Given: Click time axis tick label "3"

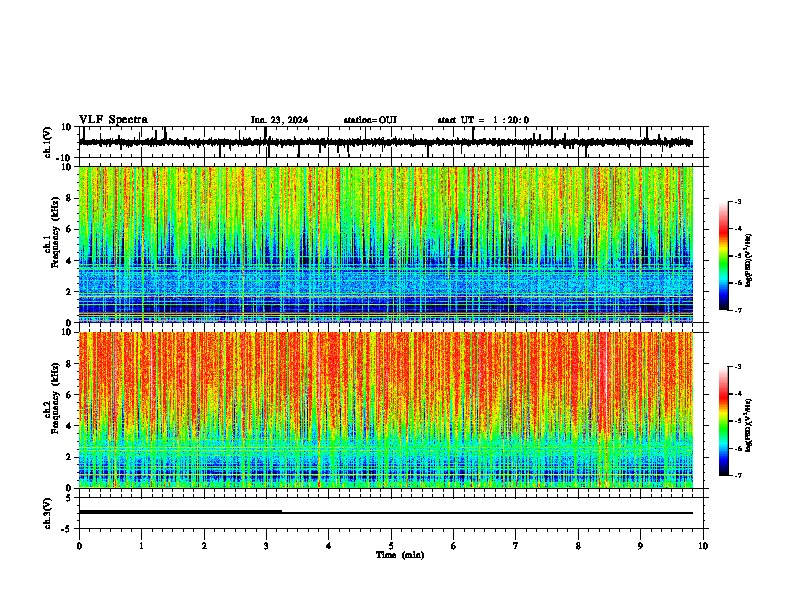Looking at the screenshot, I should click(266, 546).
